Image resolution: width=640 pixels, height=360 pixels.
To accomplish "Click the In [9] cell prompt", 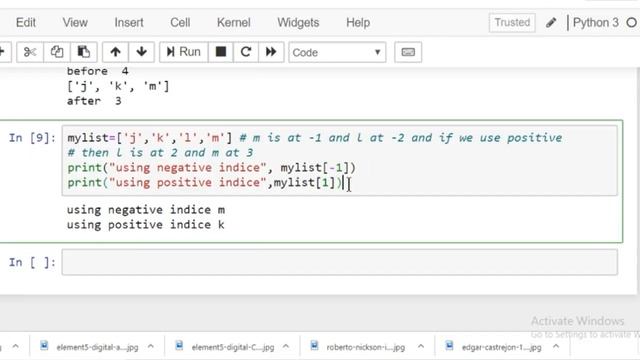I will pyautogui.click(x=32, y=138).
